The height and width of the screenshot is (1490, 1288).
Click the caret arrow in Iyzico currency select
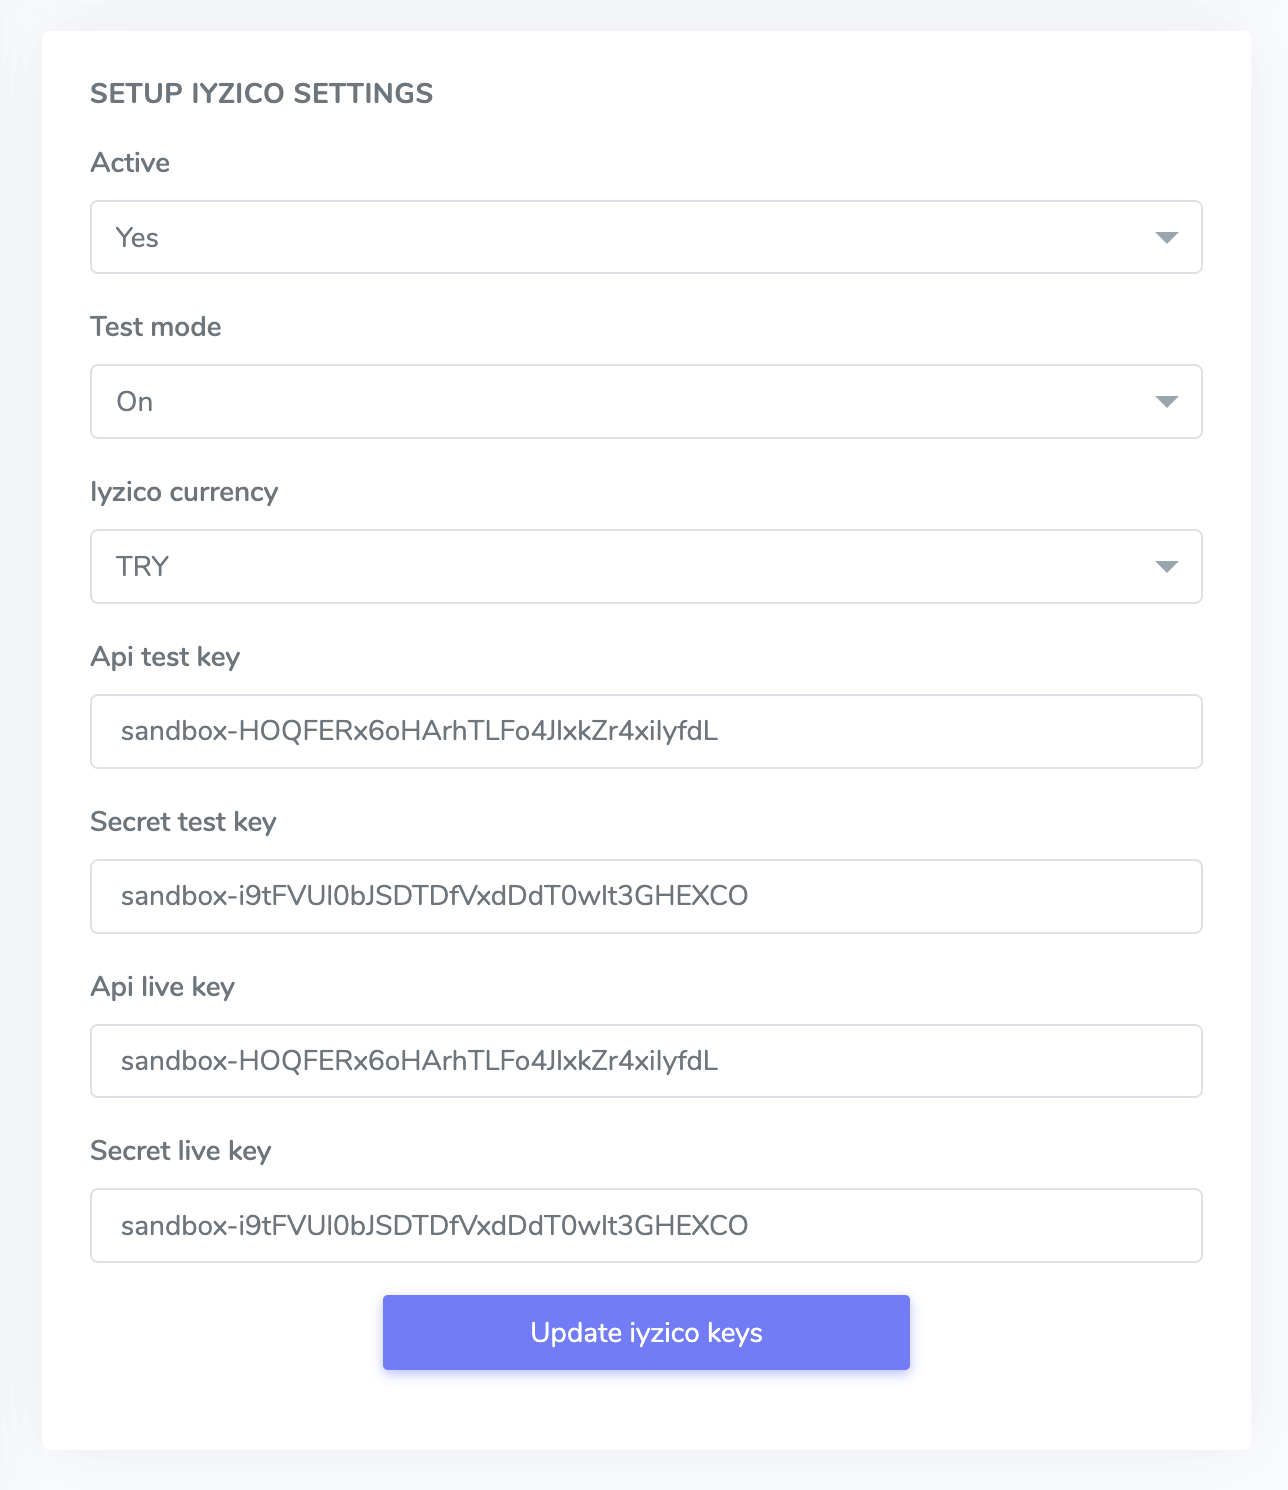click(1166, 567)
